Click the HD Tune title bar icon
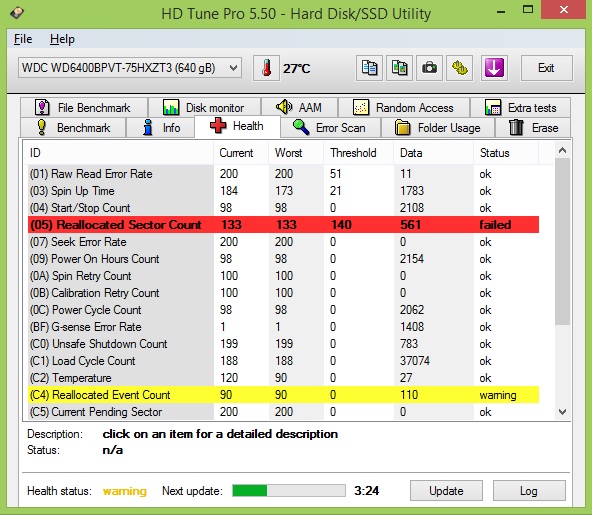The image size is (592, 515). (17, 13)
